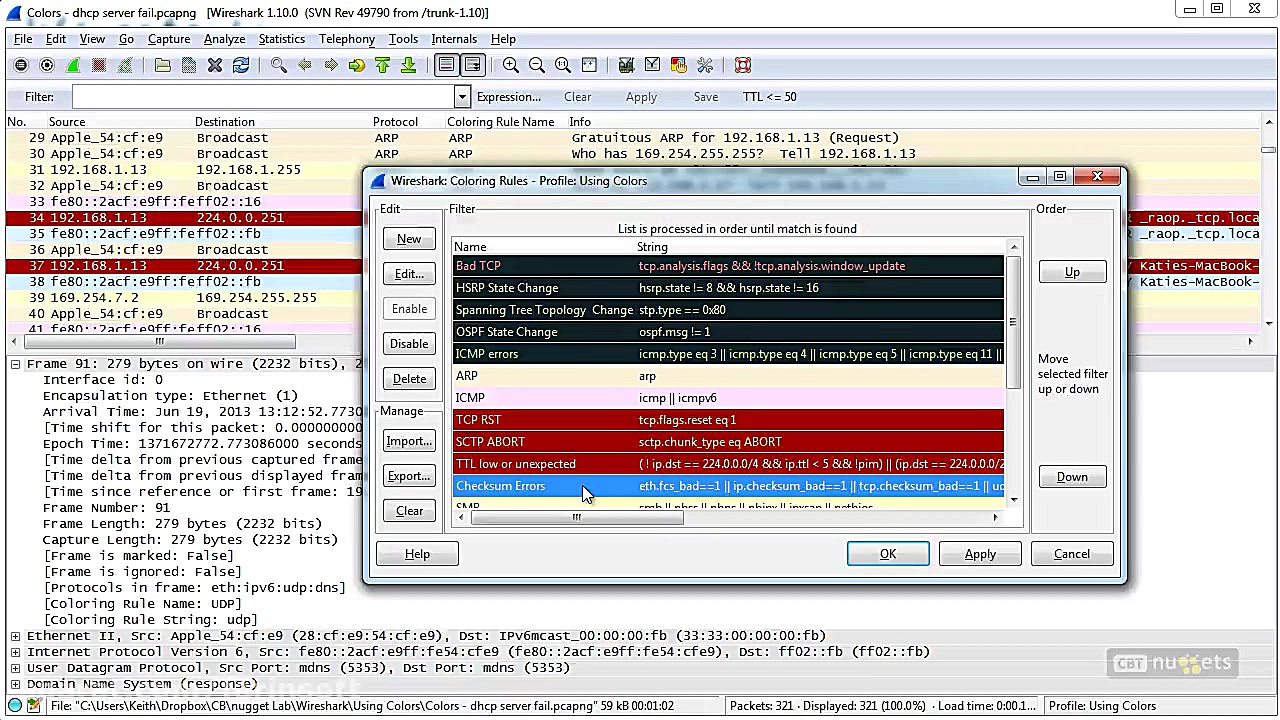Click the find packet magnifier icon

point(279,65)
